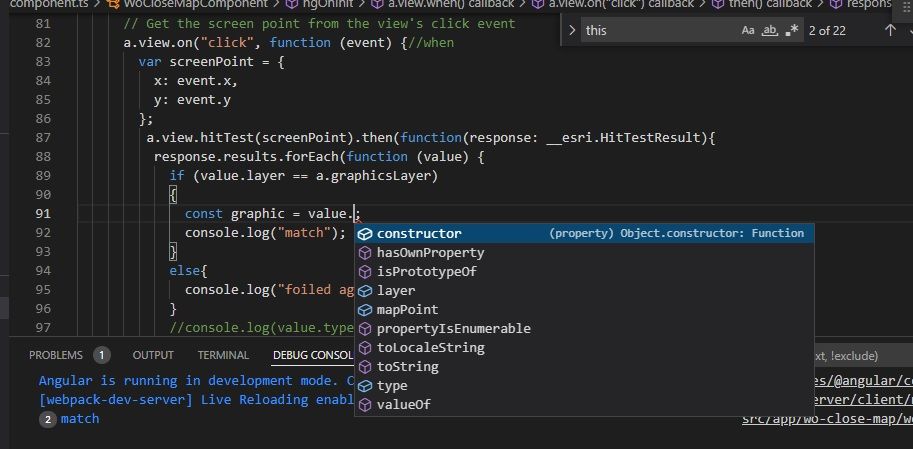This screenshot has width=913, height=449.
Task: Click the property icon beside constructor
Action: [x=365, y=234]
